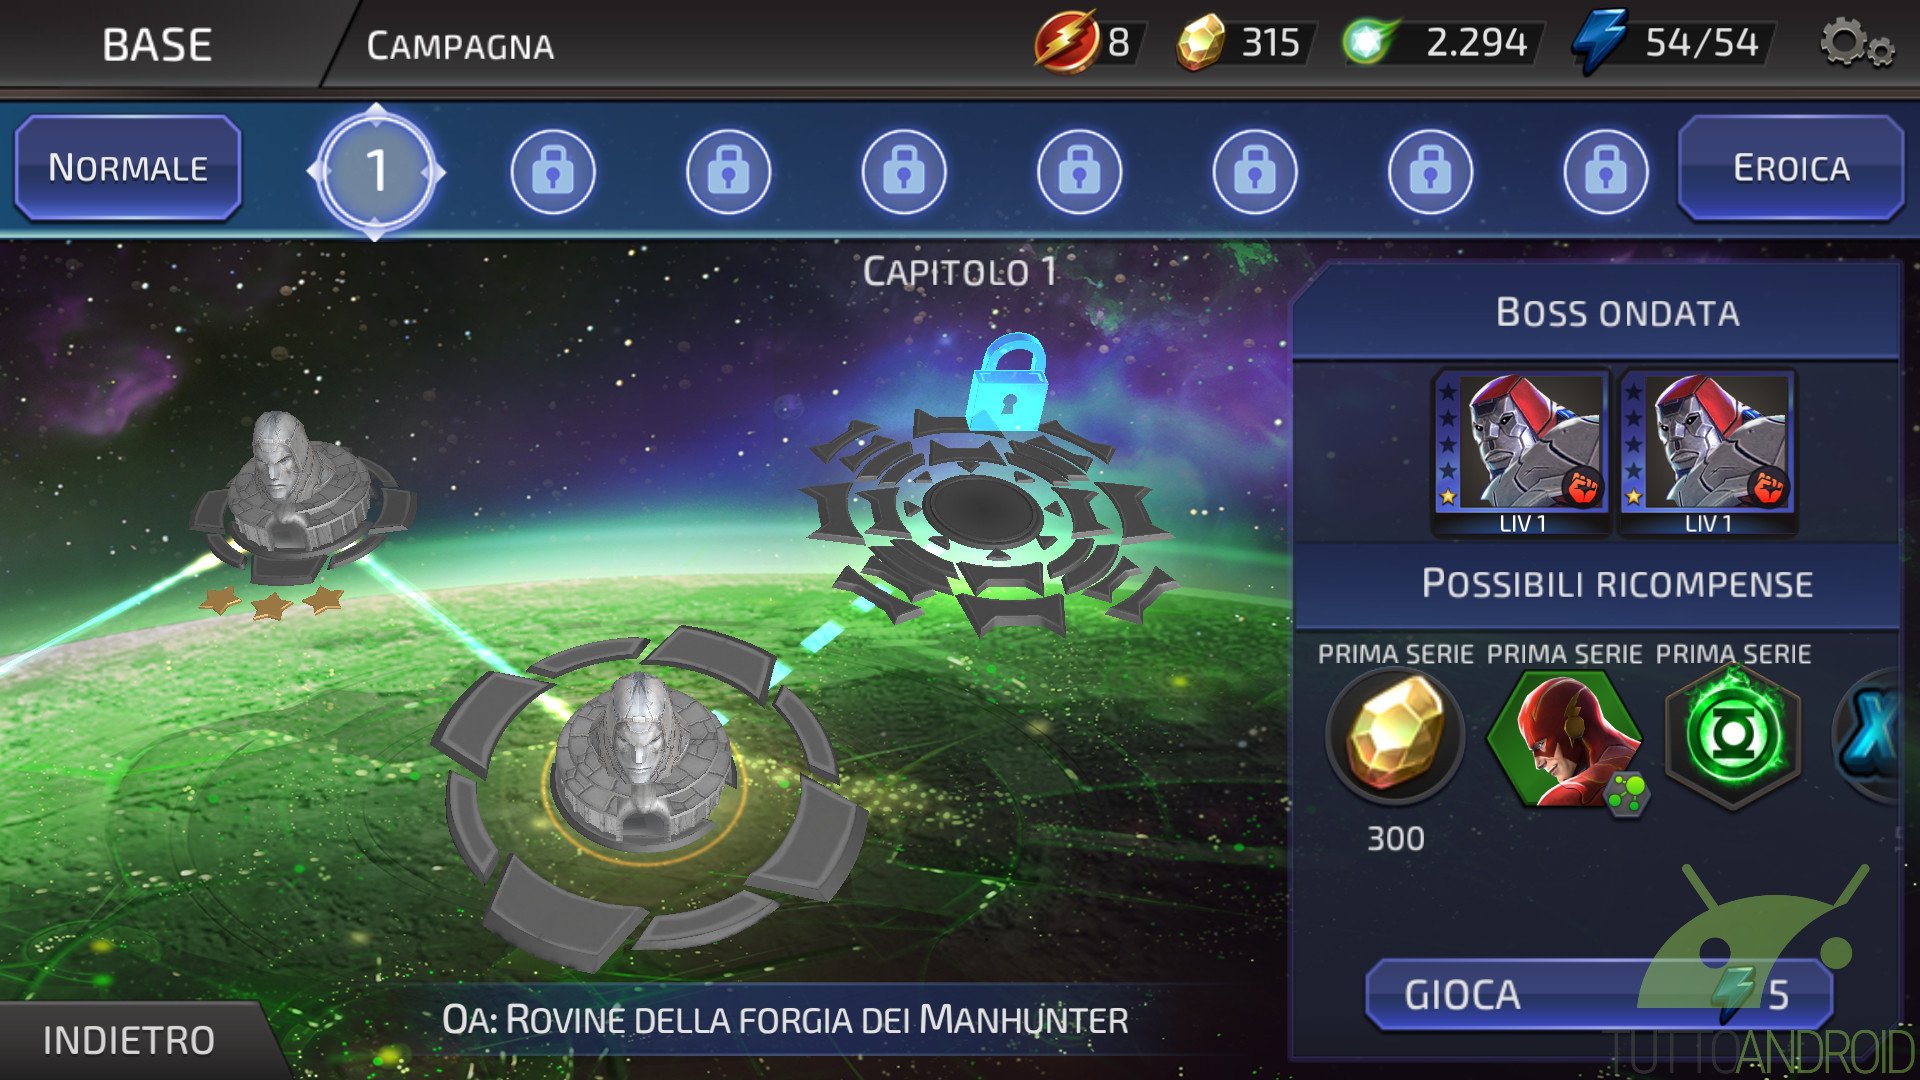Open the settings gears icon
Screen dimensions: 1920x1080
coord(1856,44)
